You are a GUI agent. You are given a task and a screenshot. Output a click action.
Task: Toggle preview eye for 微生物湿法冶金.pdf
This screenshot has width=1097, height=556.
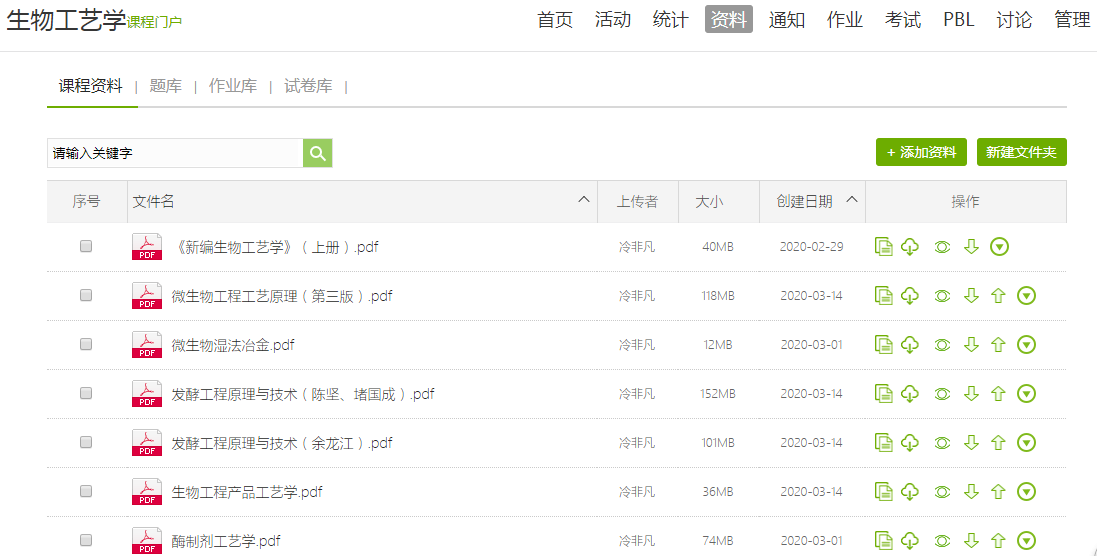[x=941, y=345]
